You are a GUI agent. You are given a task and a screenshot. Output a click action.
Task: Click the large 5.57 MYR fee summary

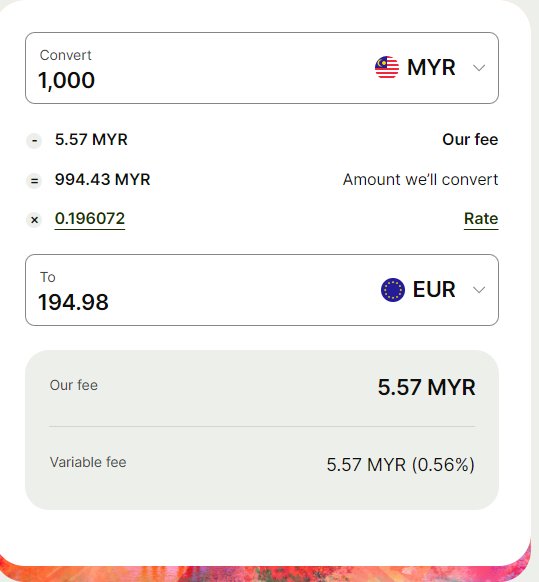427,388
